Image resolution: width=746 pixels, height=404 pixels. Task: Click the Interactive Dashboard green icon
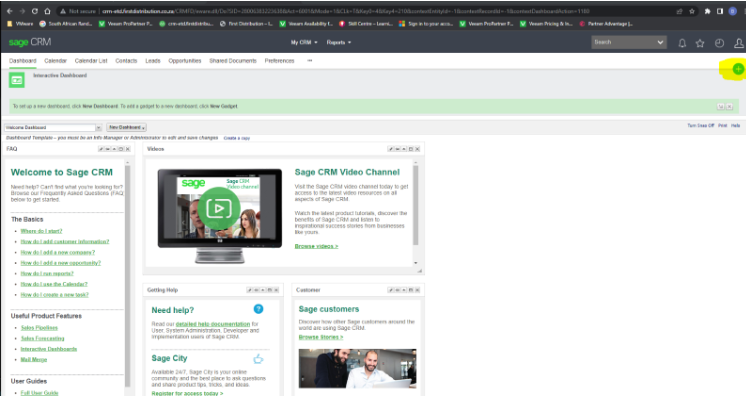click(17, 80)
